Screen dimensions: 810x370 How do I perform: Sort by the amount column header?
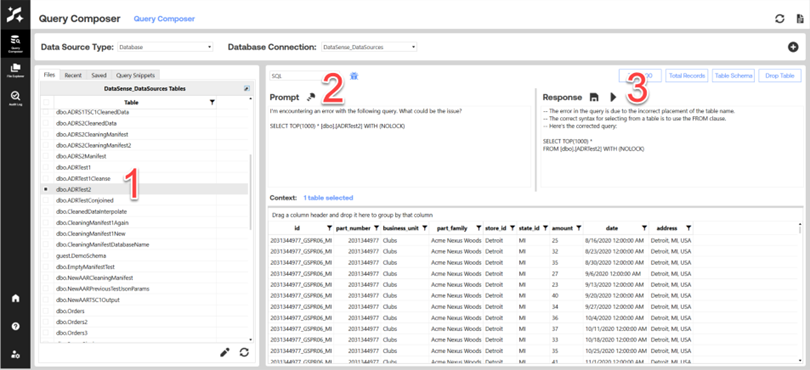pos(562,228)
